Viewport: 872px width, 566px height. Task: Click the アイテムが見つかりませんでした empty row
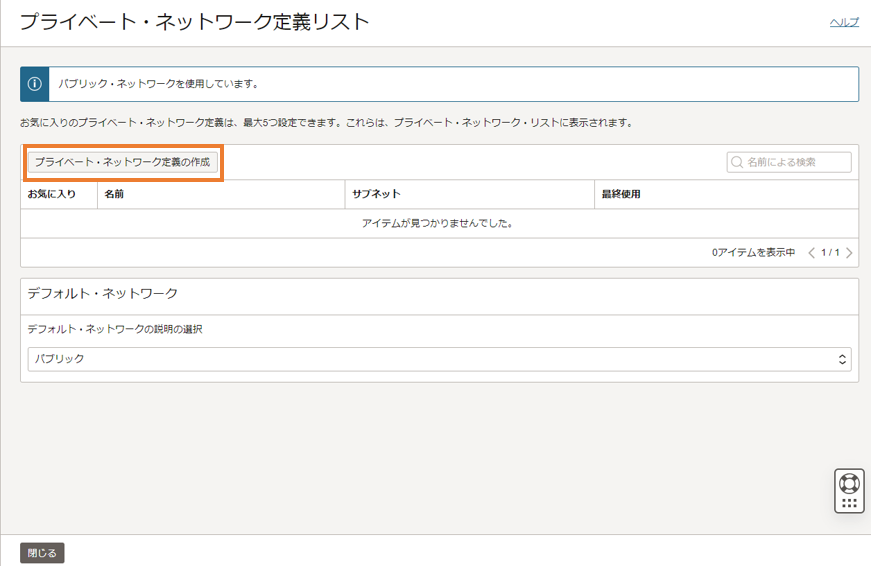point(438,223)
